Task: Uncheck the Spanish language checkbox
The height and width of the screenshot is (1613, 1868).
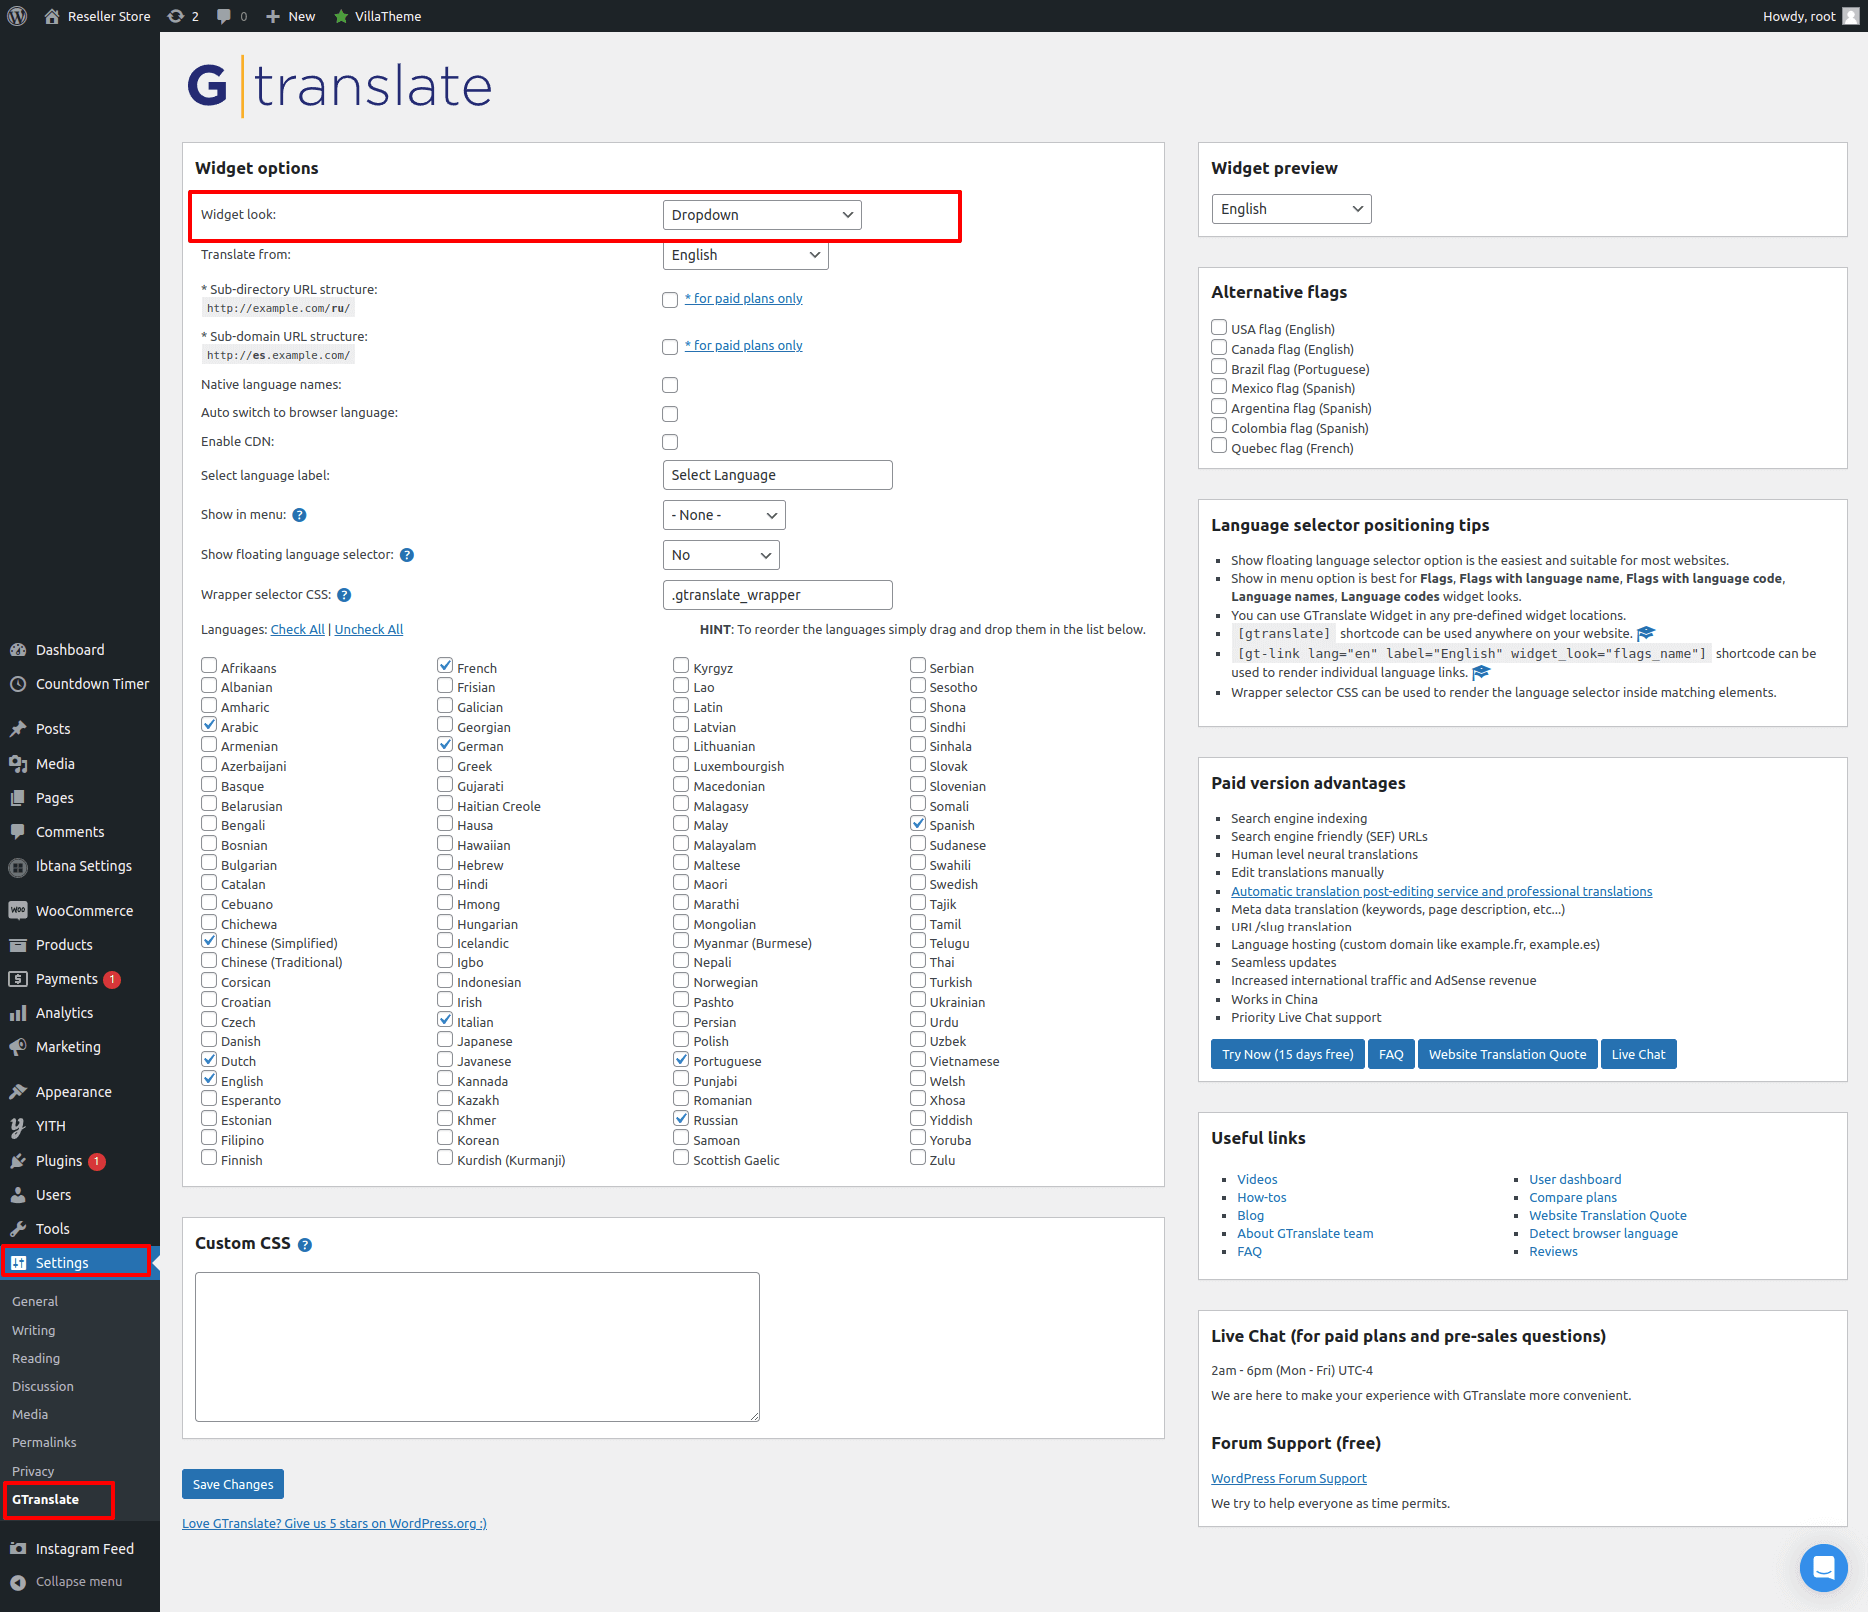Action: coord(918,824)
